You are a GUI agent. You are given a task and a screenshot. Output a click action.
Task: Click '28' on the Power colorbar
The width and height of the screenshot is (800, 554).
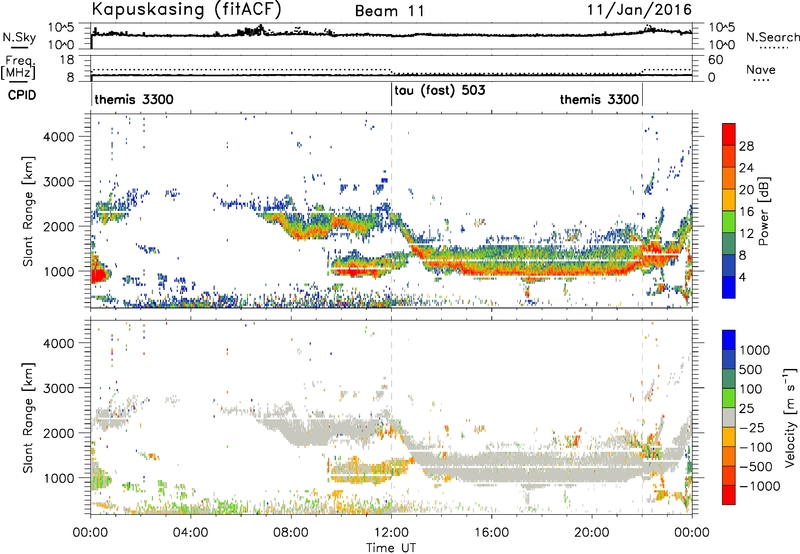point(746,146)
